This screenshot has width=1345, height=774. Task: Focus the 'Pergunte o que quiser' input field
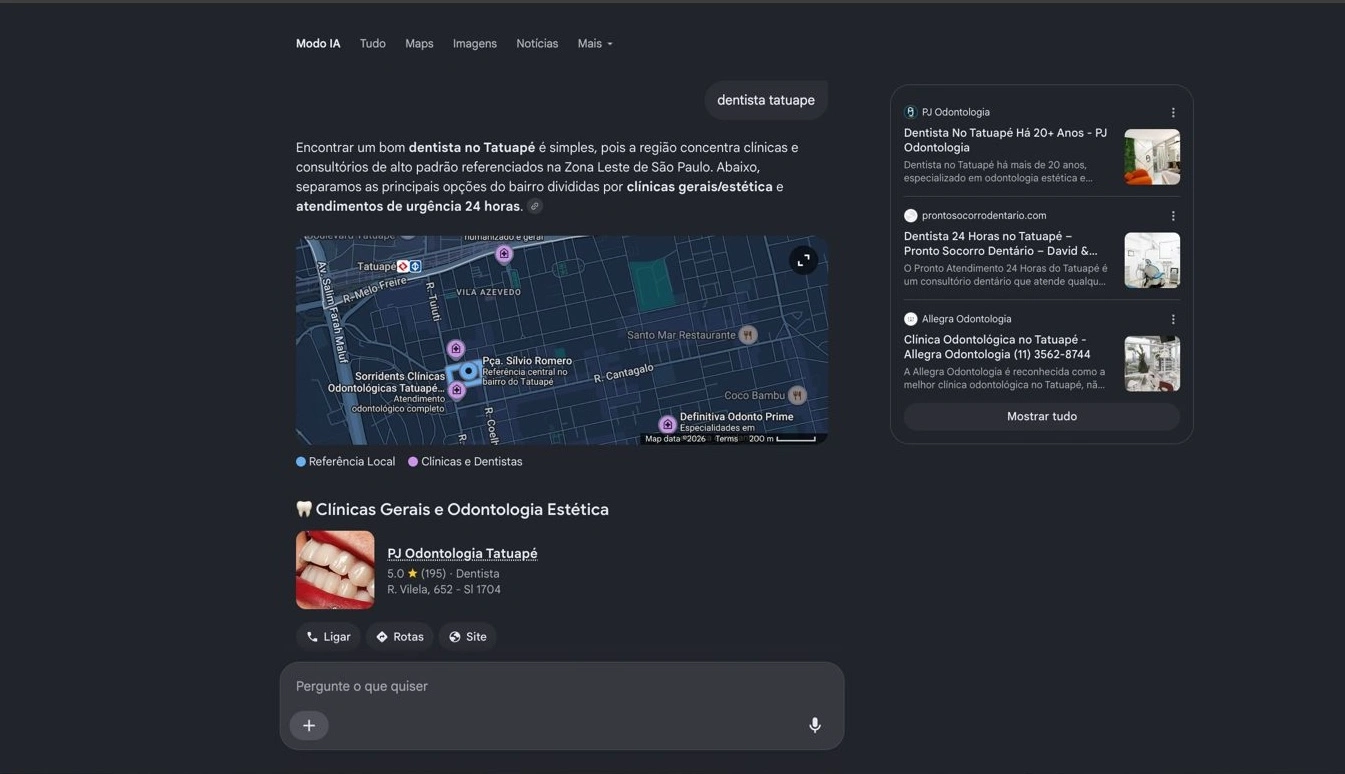point(562,687)
